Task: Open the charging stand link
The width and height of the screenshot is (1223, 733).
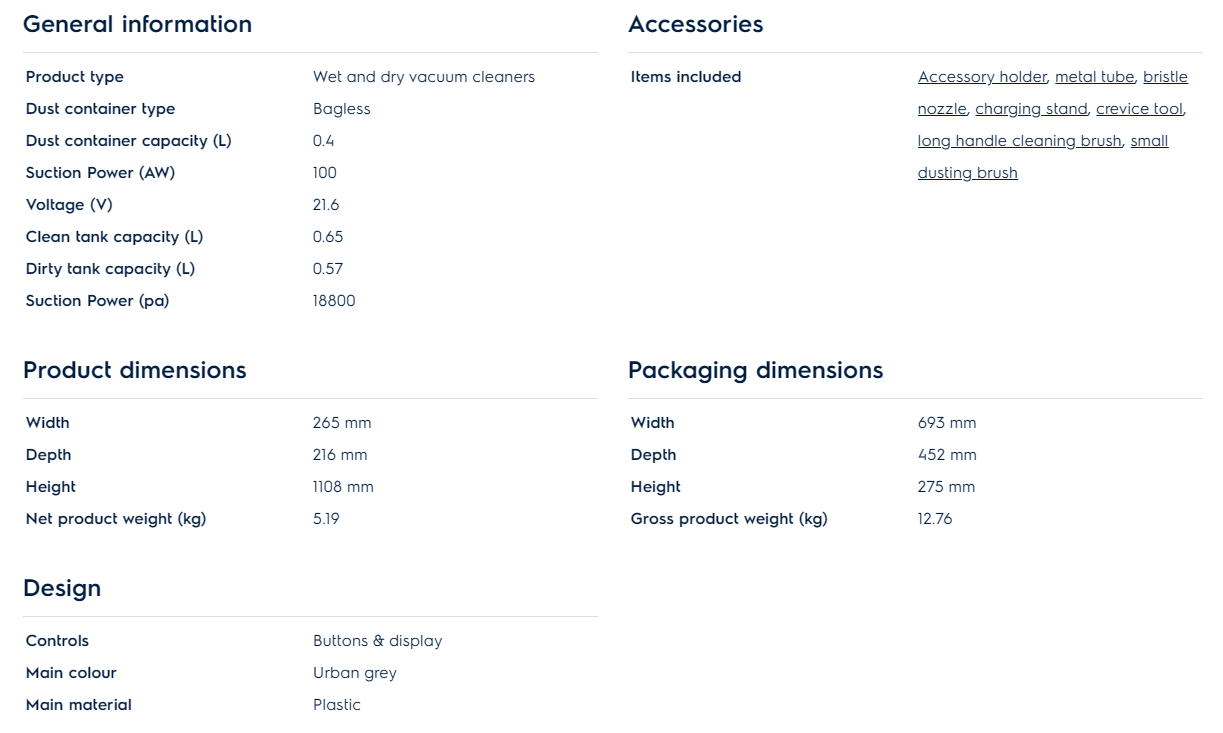Action: point(1030,109)
